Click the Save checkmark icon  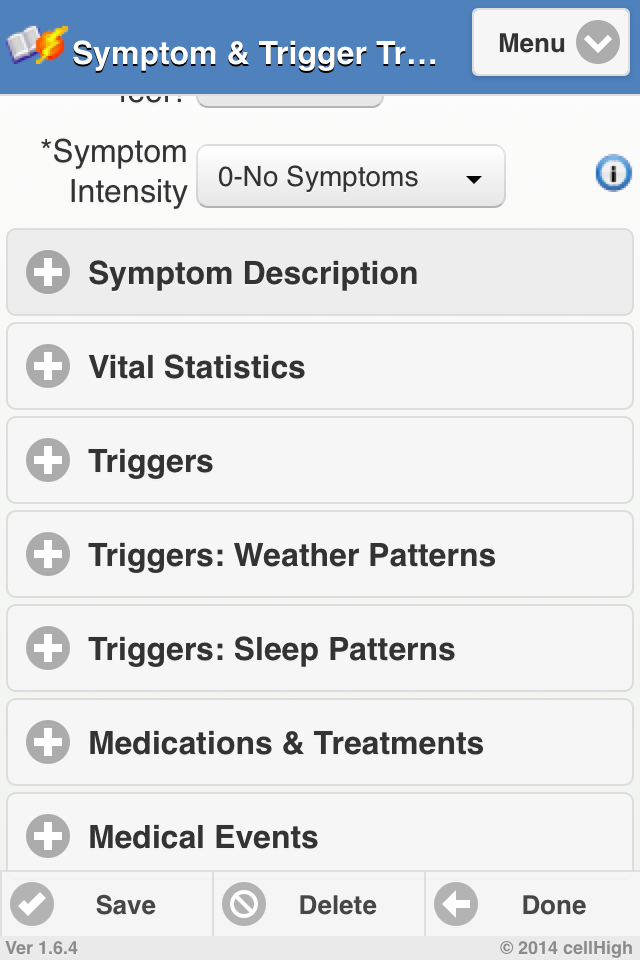pyautogui.click(x=31, y=905)
